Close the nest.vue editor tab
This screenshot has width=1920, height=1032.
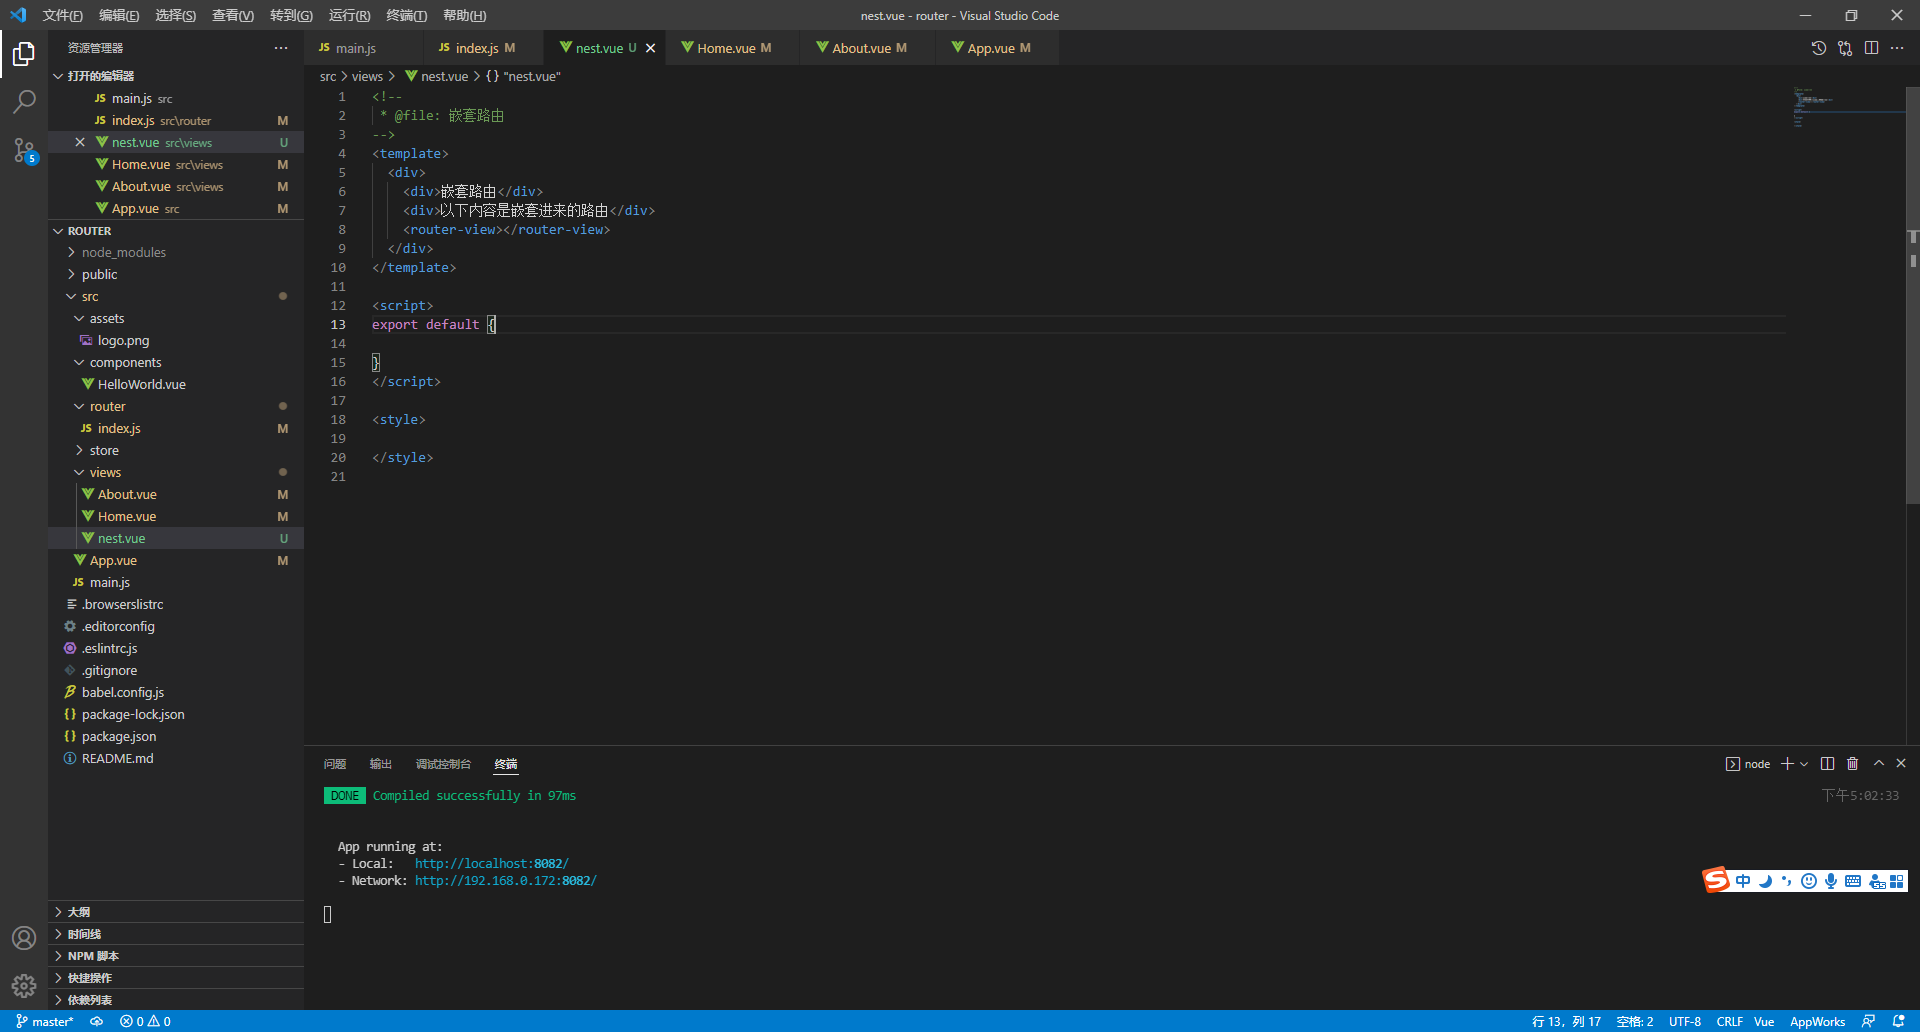(x=651, y=48)
